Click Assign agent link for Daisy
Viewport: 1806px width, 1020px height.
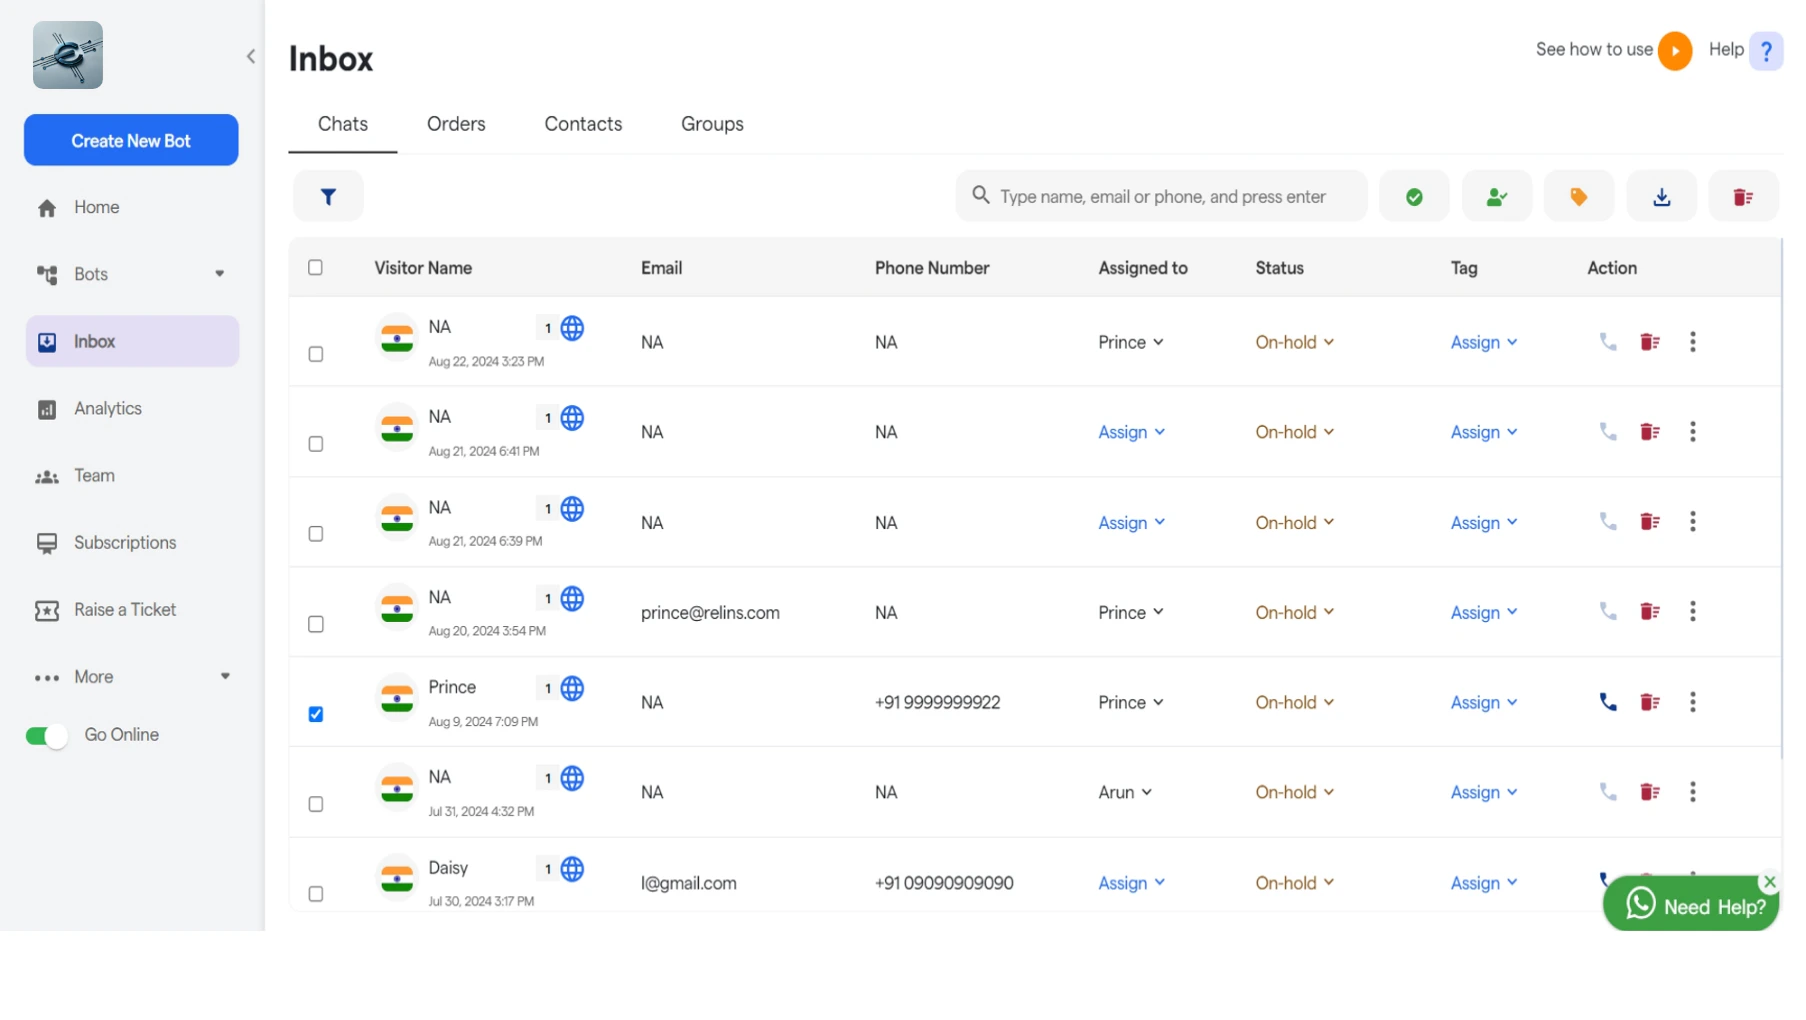click(1131, 883)
